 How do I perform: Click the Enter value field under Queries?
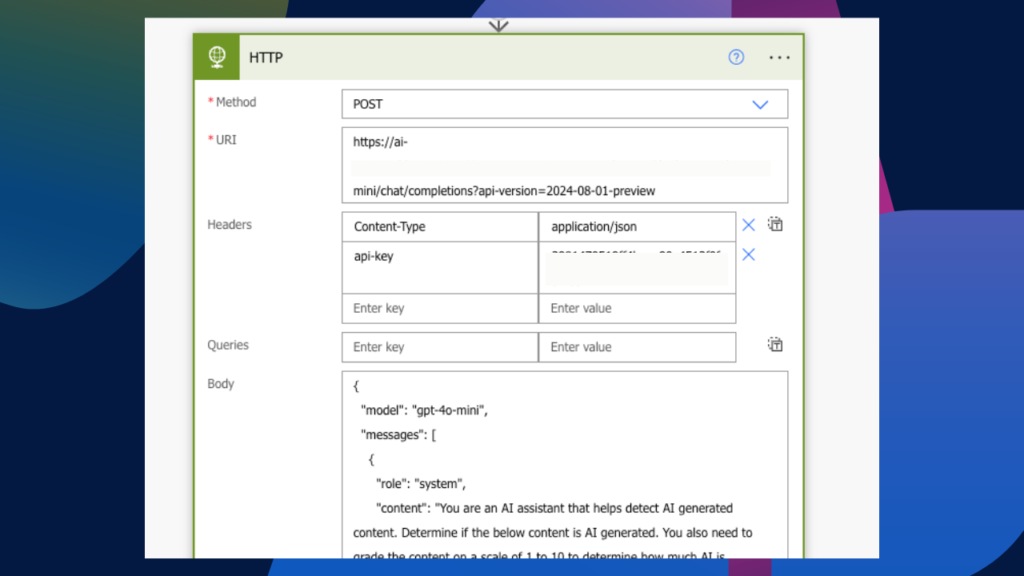tap(637, 347)
